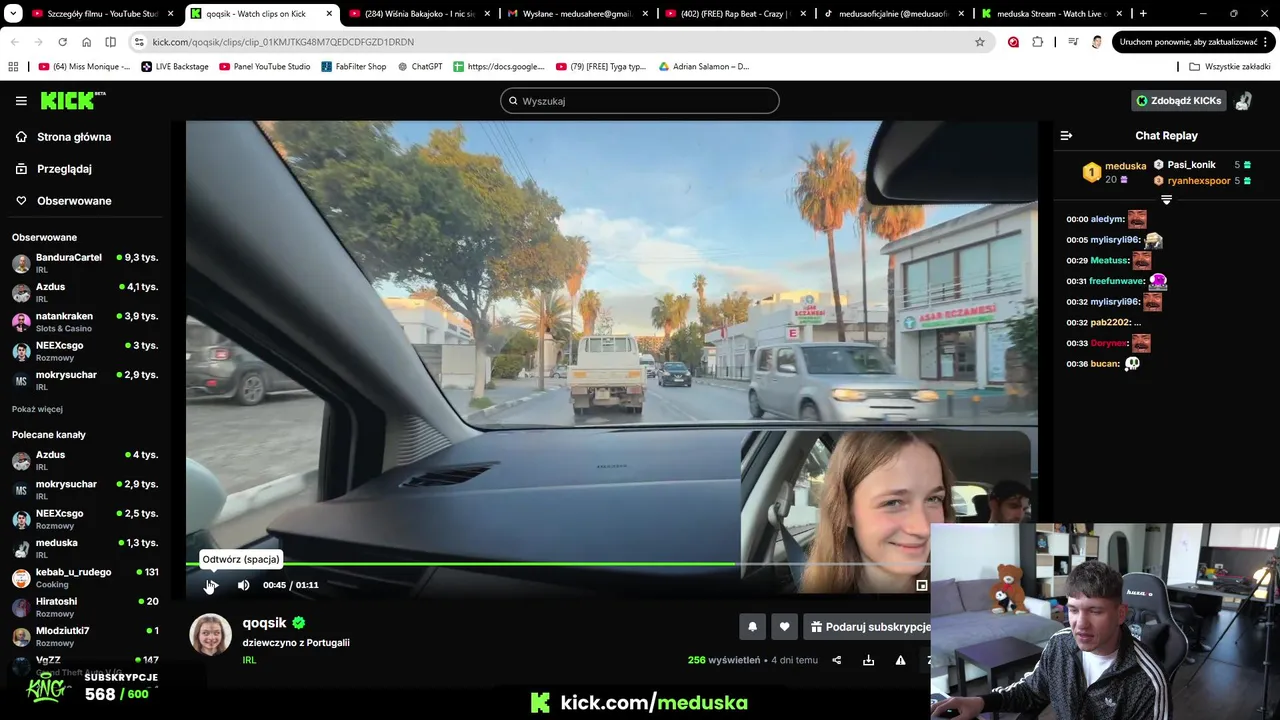
Task: Click Pokaż więcej in followed list
Action: (37, 409)
